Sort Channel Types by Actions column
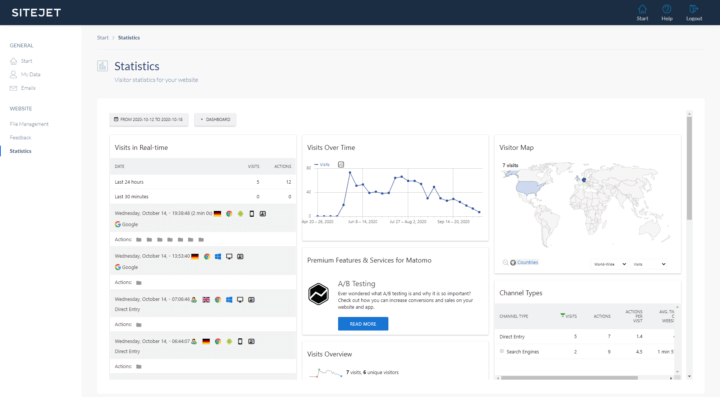 602,316
